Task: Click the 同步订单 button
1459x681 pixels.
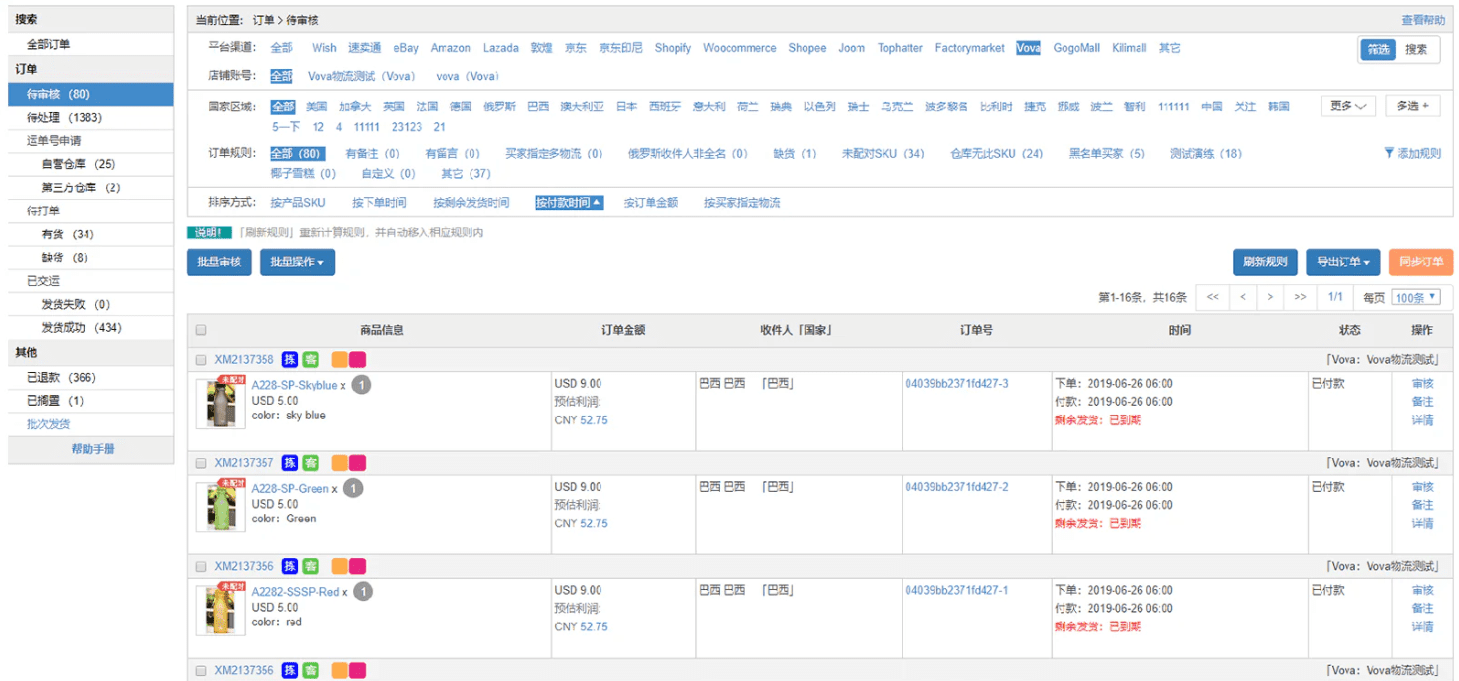Action: [1419, 262]
